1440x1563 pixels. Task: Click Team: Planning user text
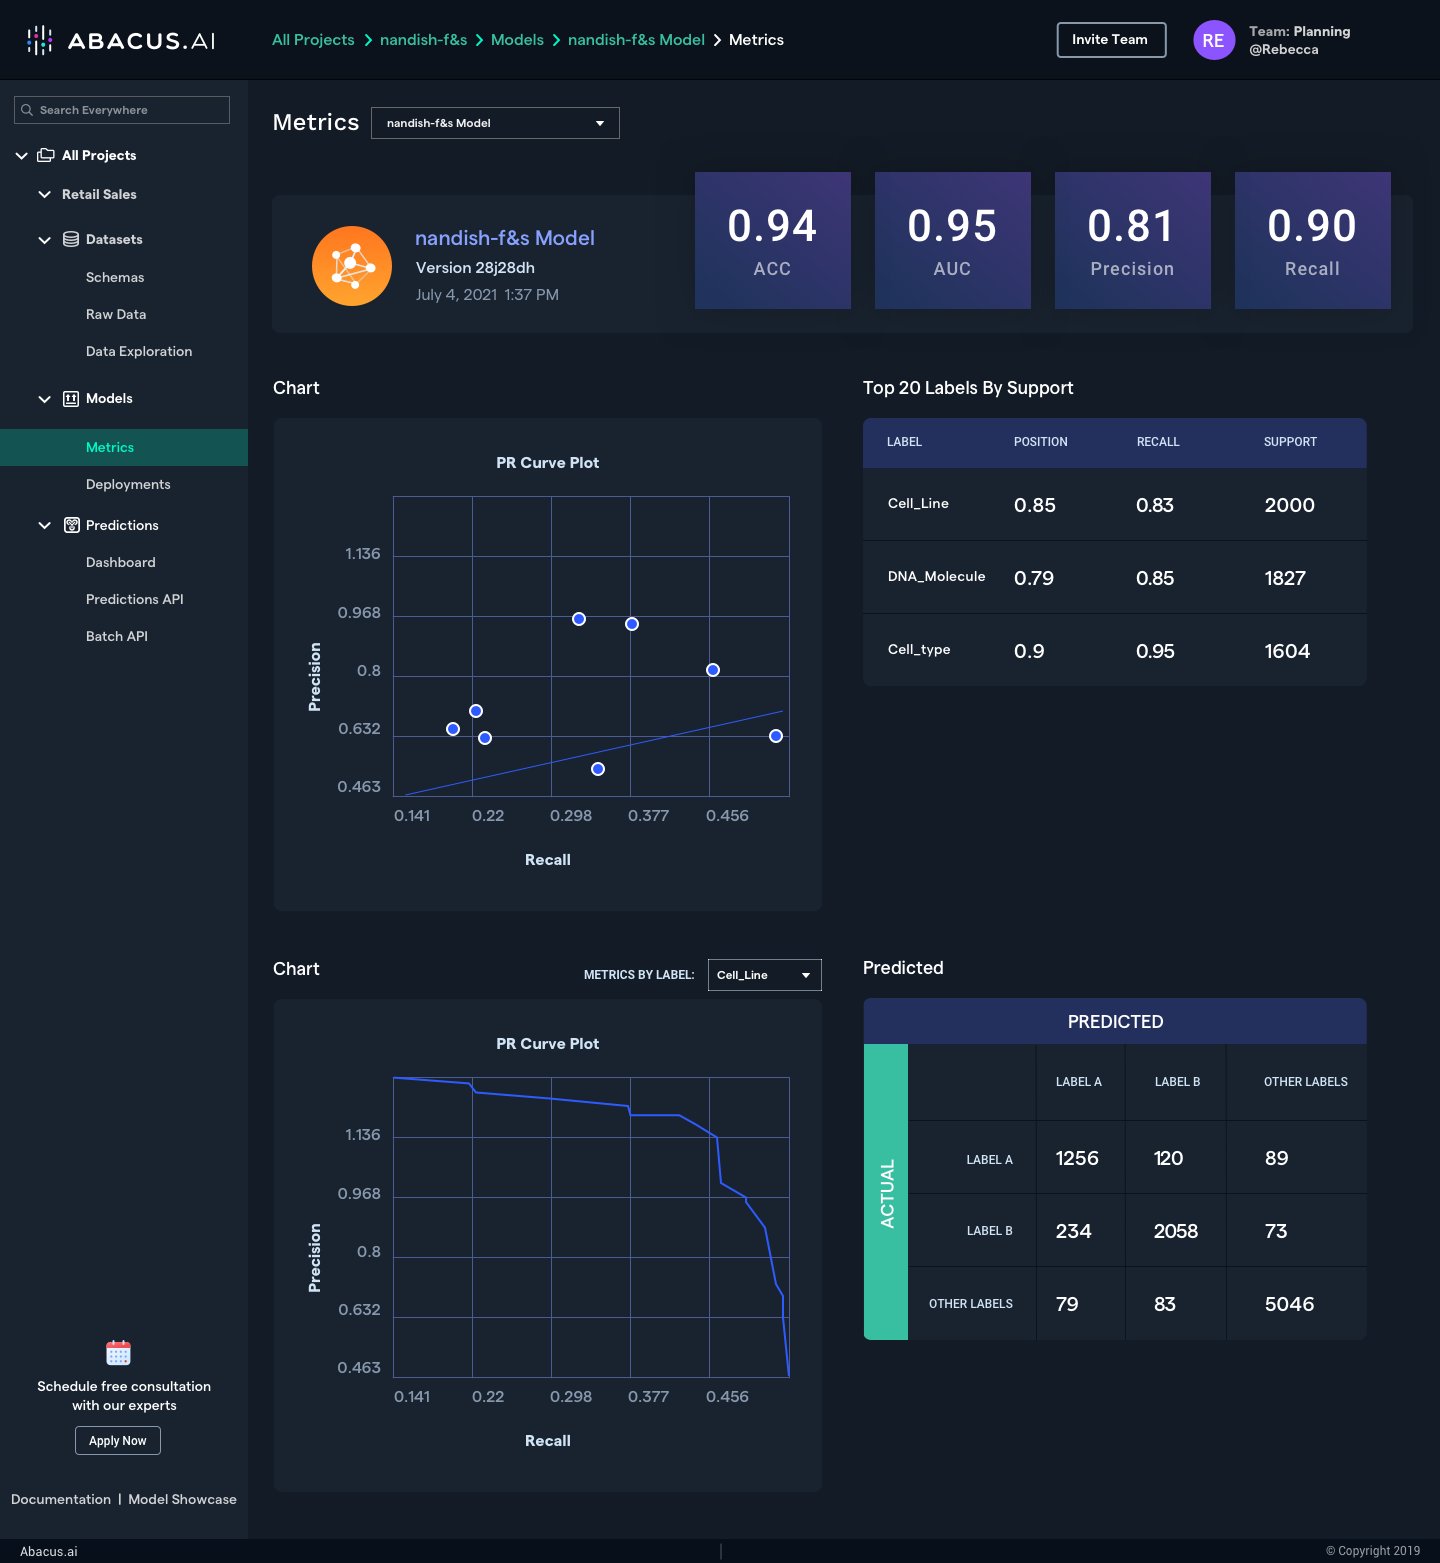(1299, 31)
